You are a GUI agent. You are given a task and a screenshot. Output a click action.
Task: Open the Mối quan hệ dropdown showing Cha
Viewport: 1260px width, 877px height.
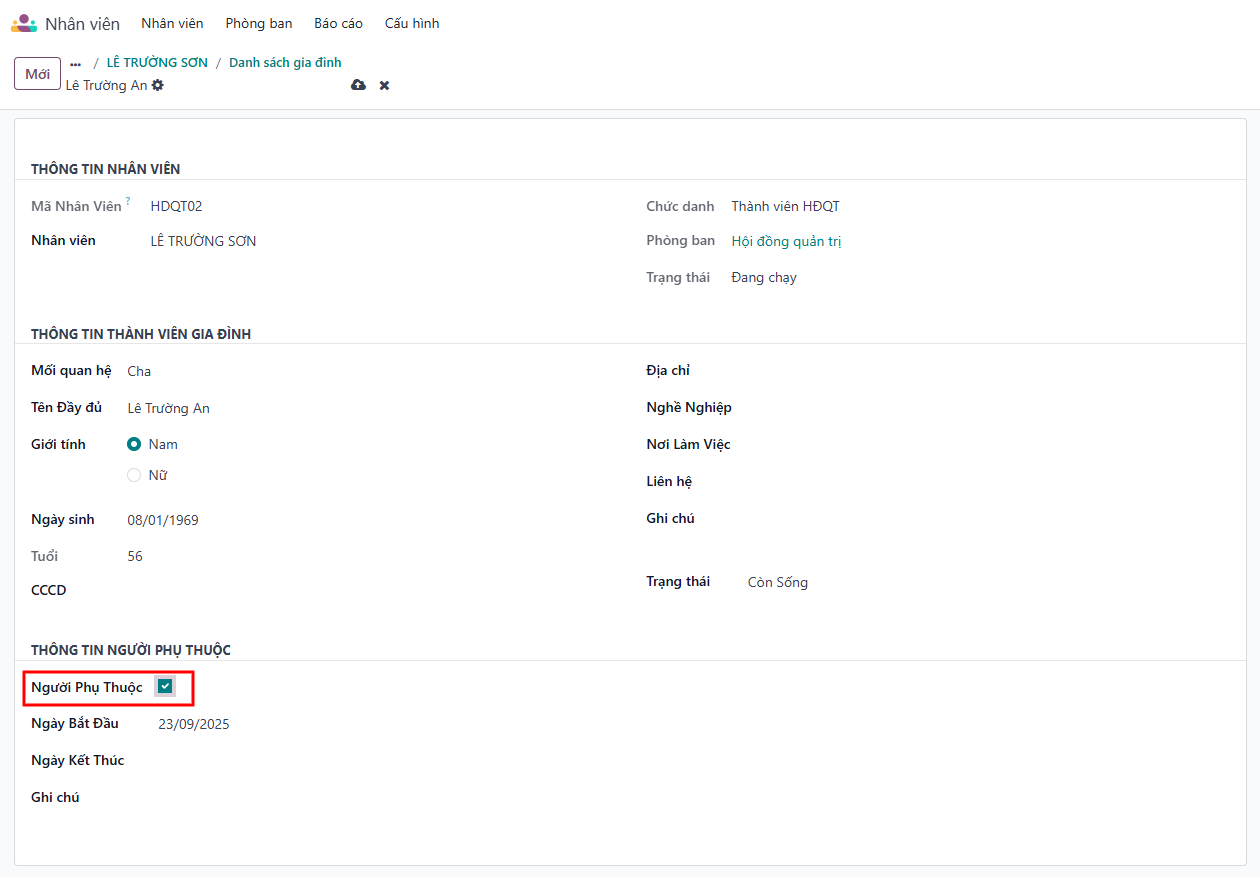point(370,371)
